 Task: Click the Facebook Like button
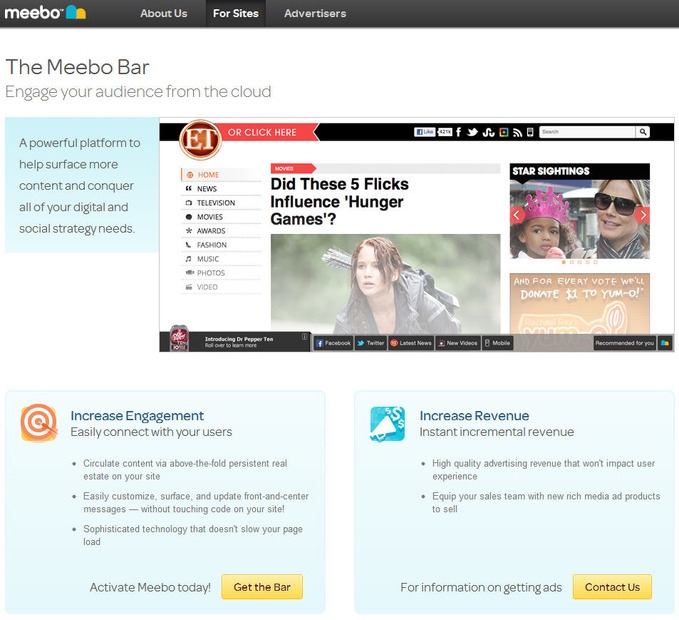pos(424,132)
